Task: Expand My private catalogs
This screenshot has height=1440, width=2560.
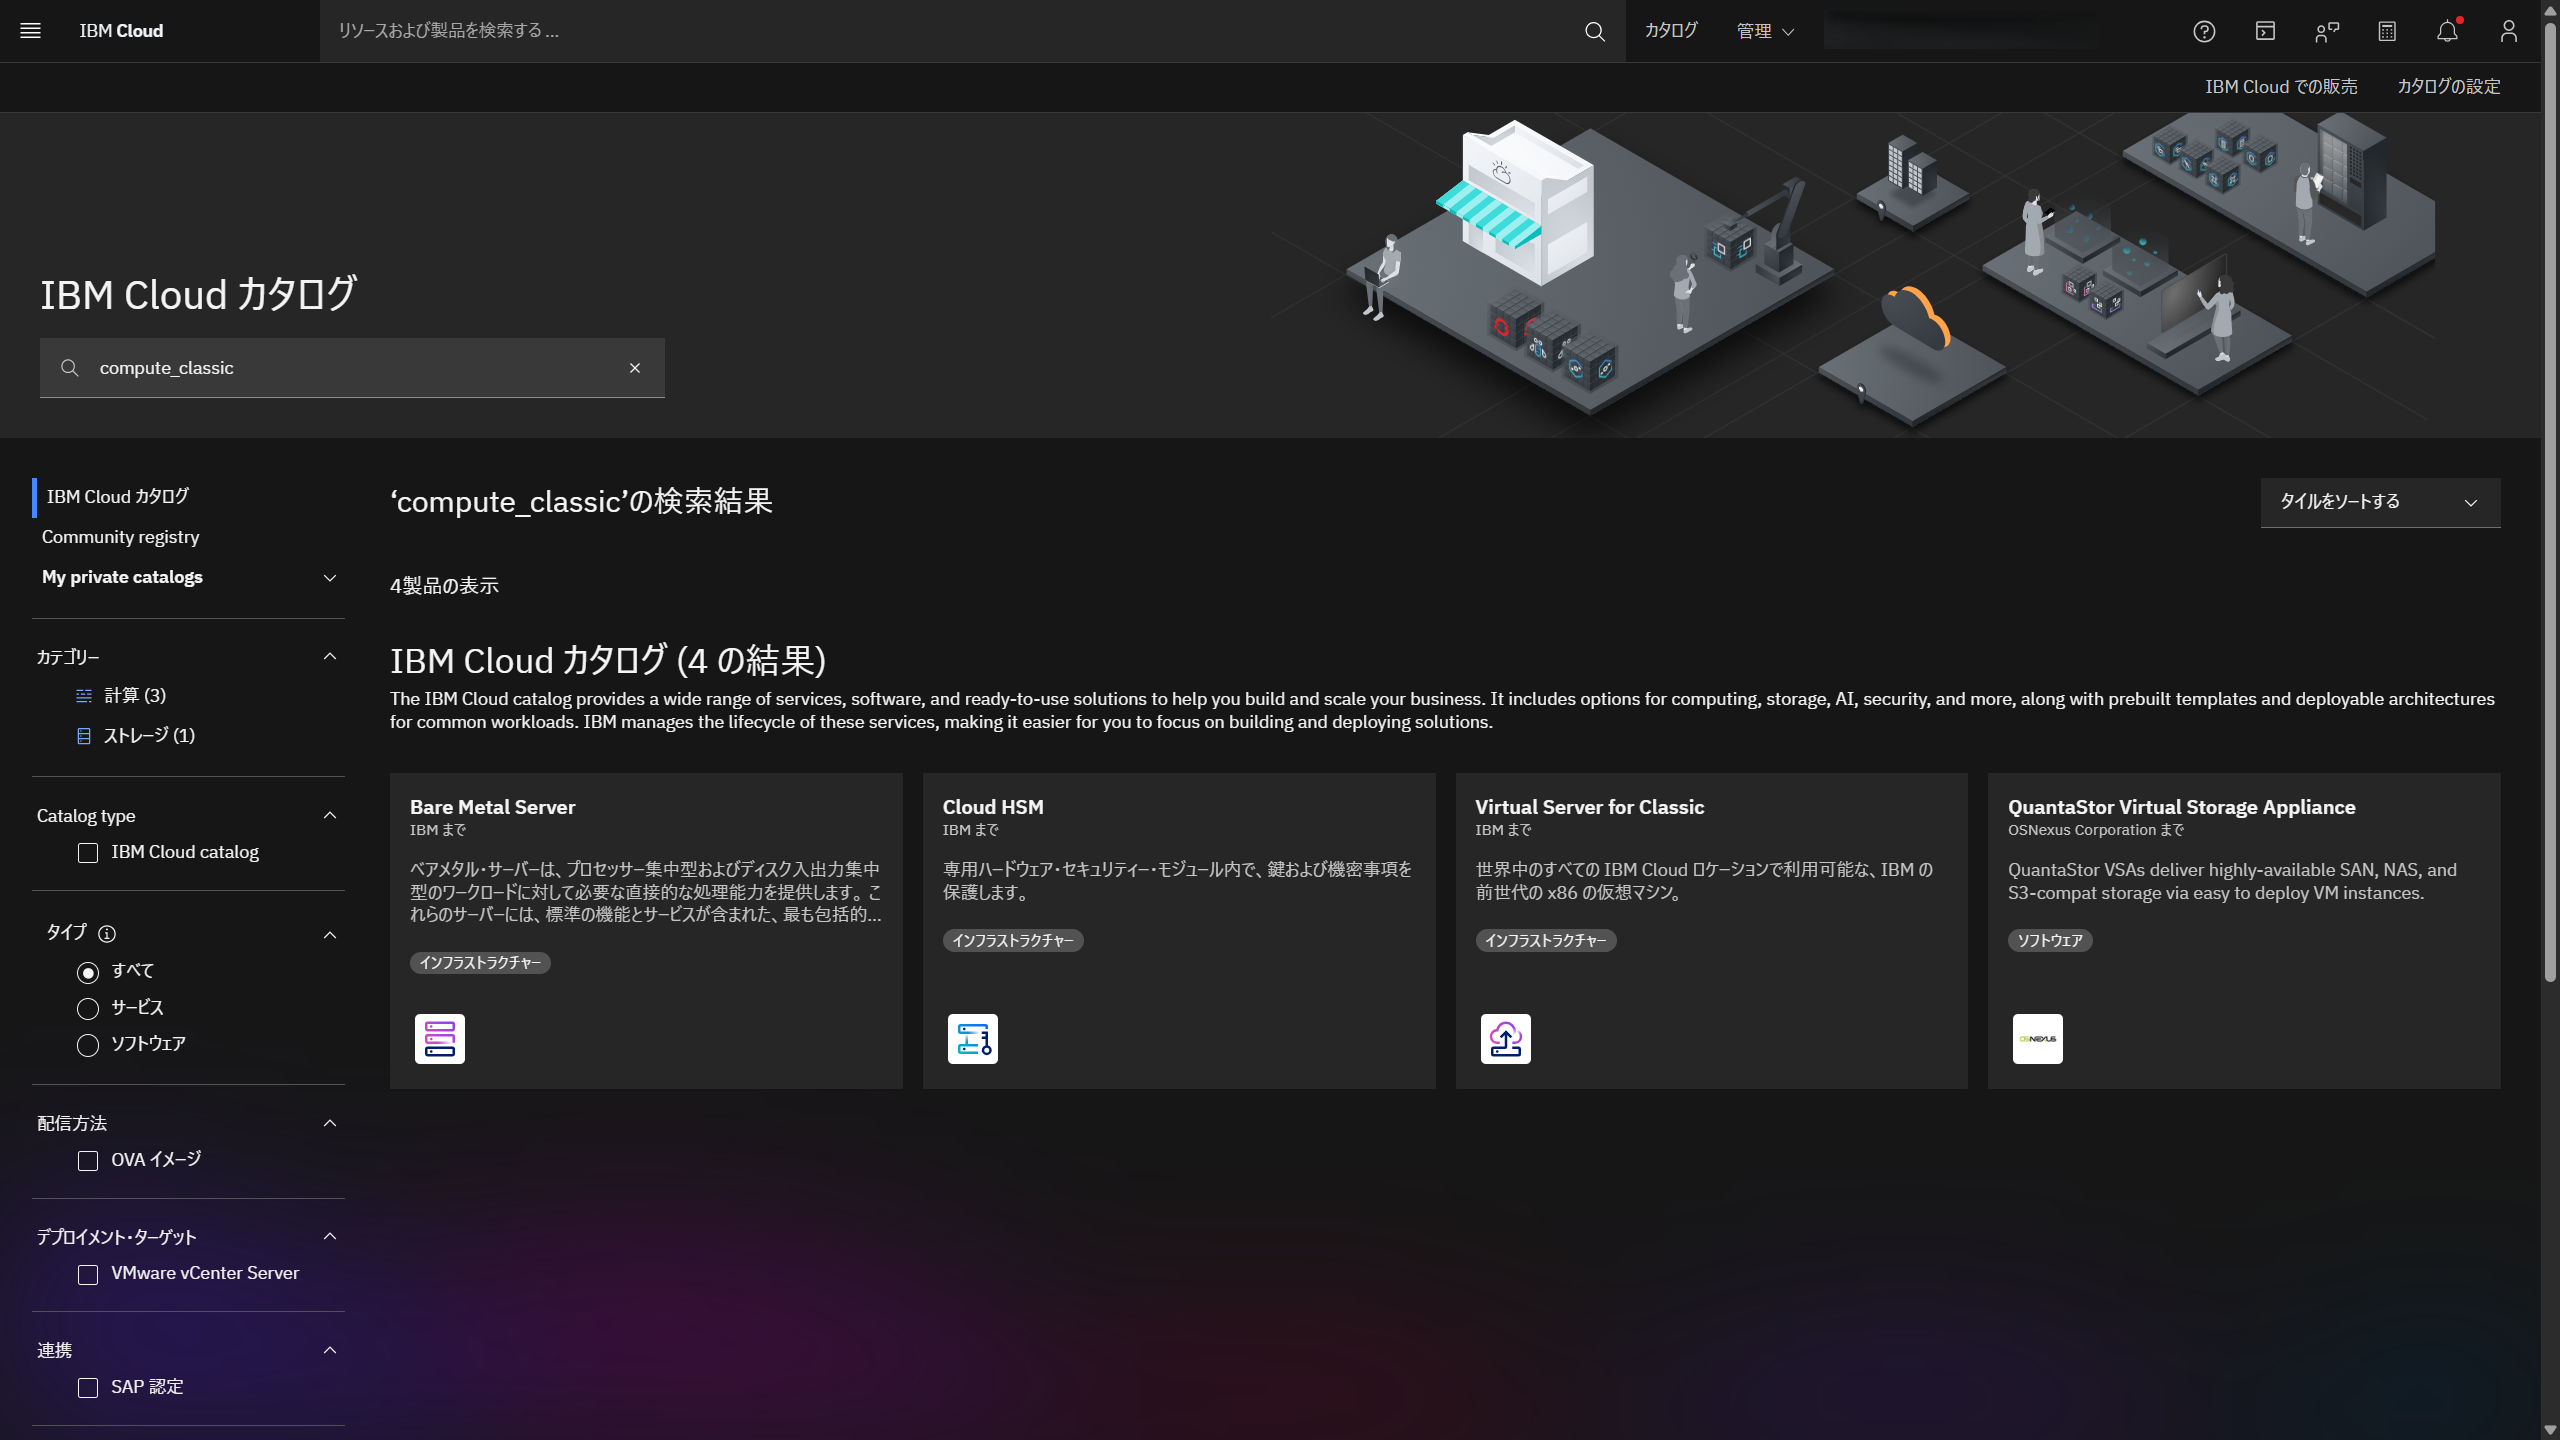Action: [330, 577]
